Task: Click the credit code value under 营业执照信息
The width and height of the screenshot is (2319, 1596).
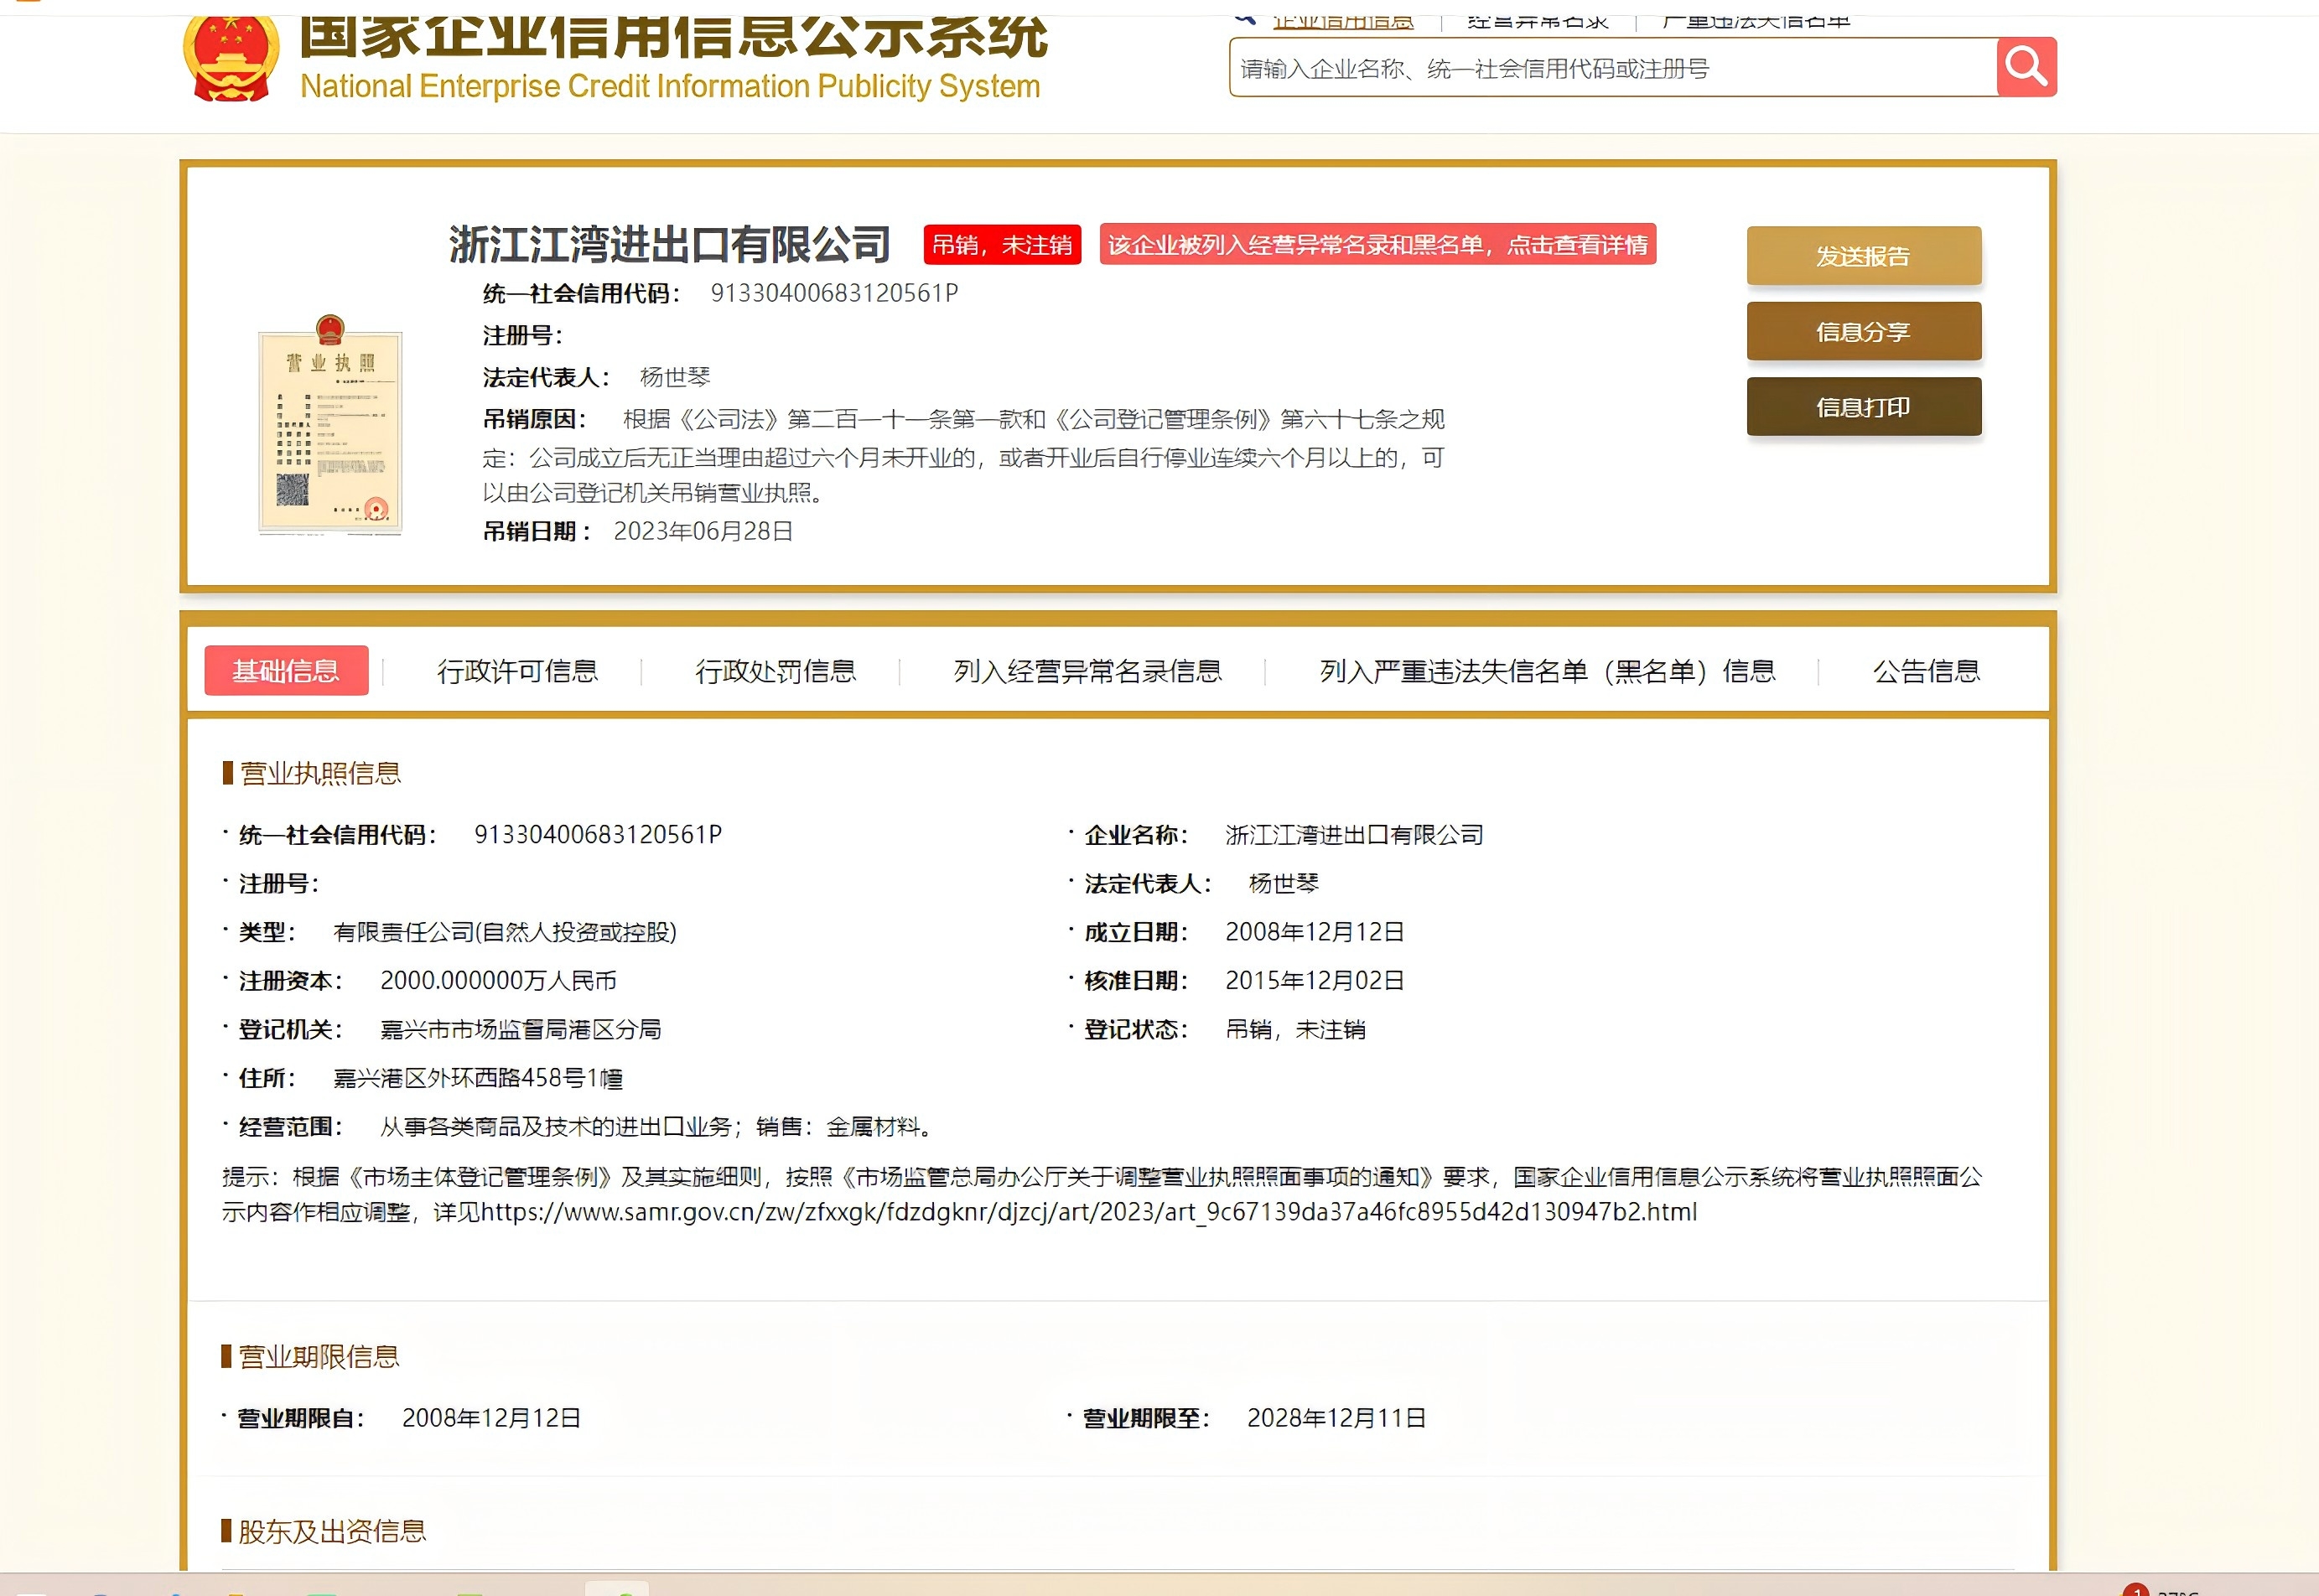Action: (598, 835)
